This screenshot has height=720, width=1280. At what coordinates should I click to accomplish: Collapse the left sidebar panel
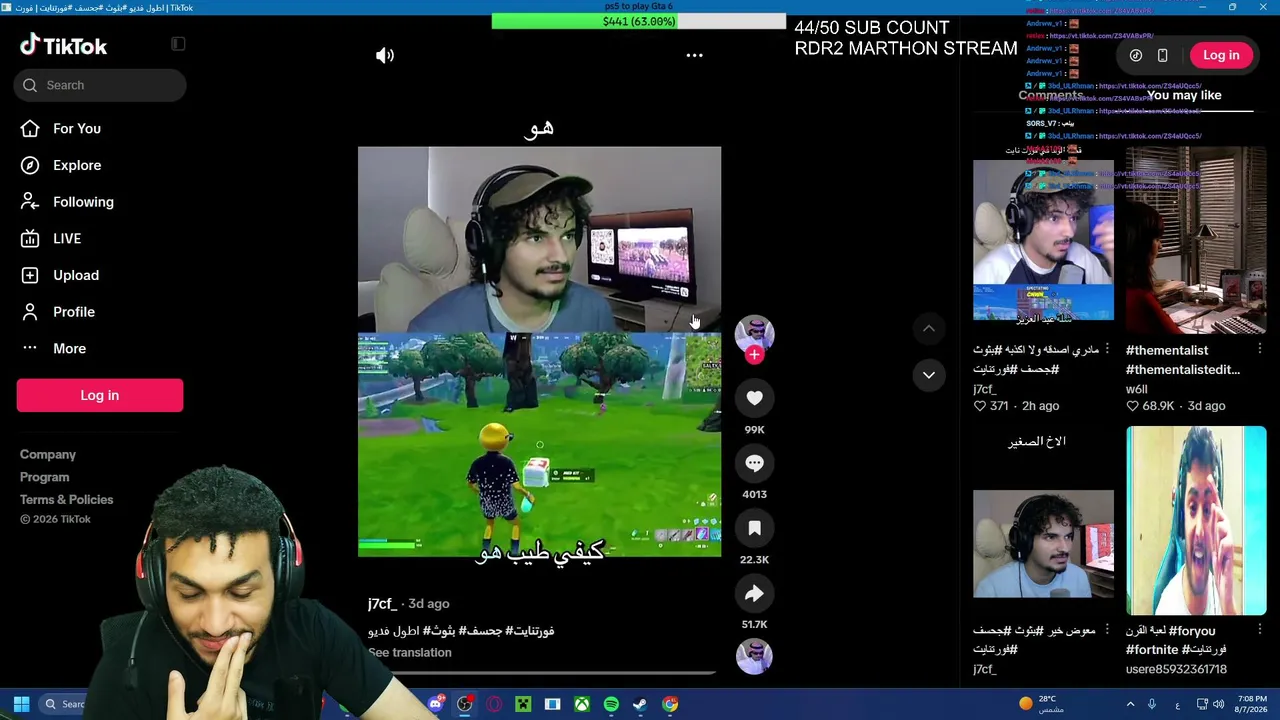178,44
